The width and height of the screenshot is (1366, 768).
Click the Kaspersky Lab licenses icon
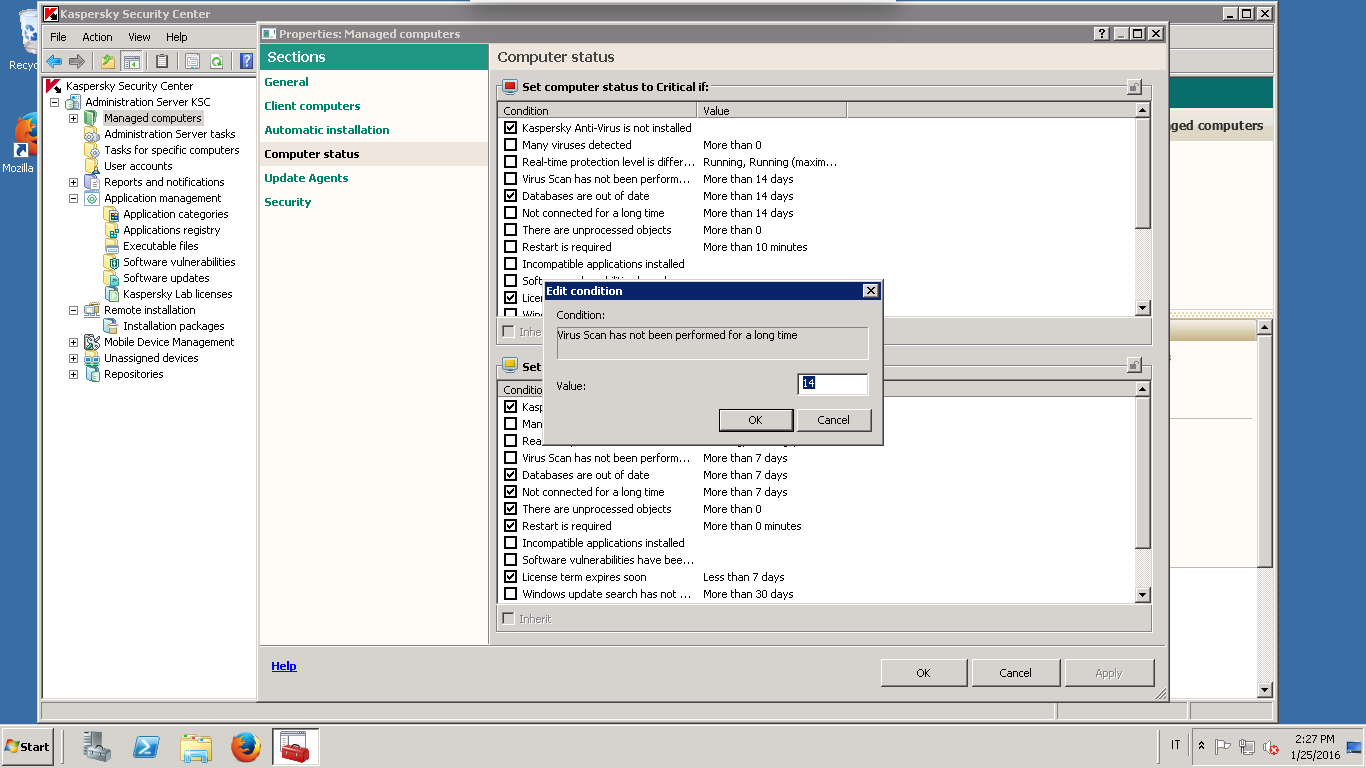tap(111, 294)
